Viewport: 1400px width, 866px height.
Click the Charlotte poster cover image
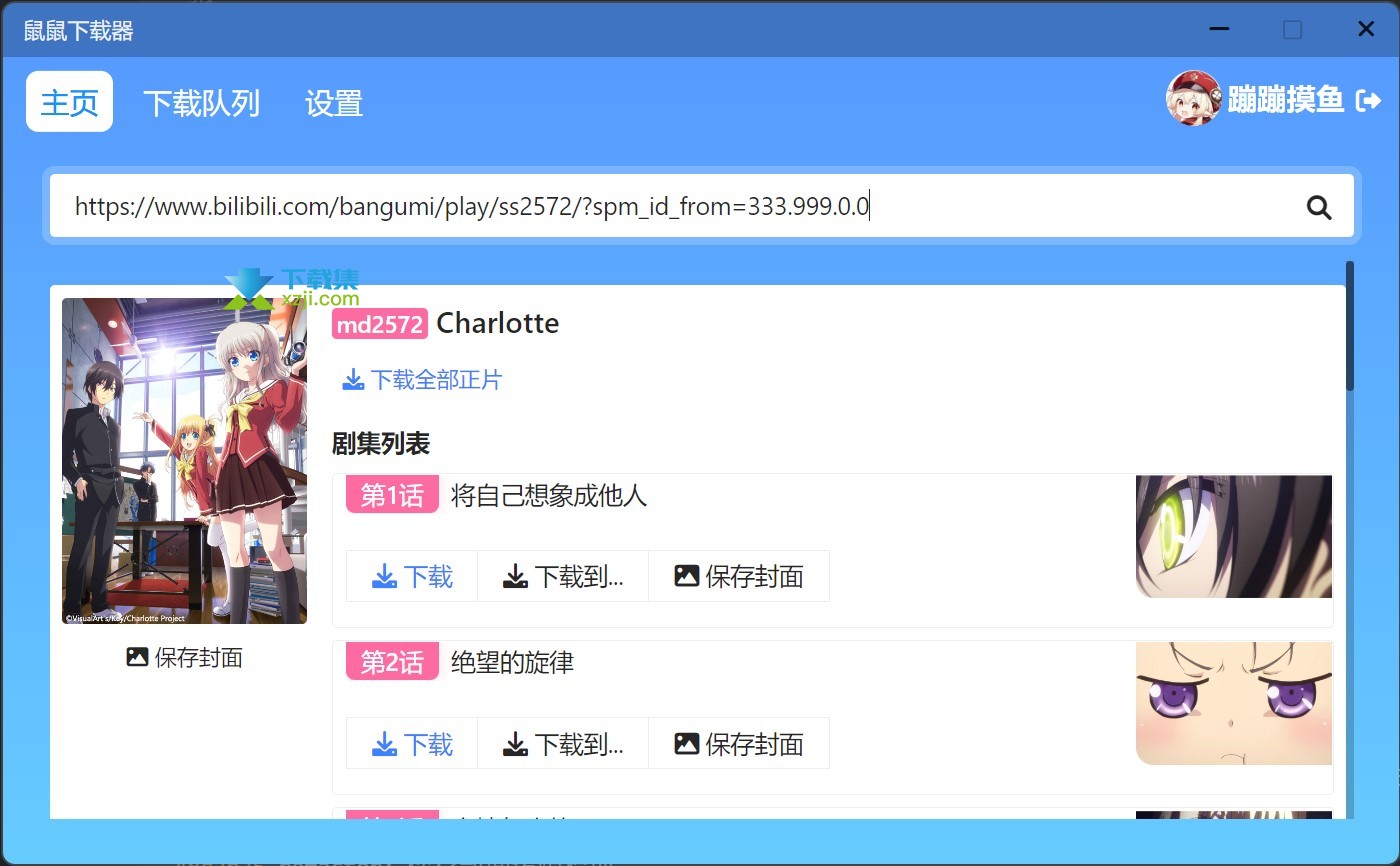point(184,461)
